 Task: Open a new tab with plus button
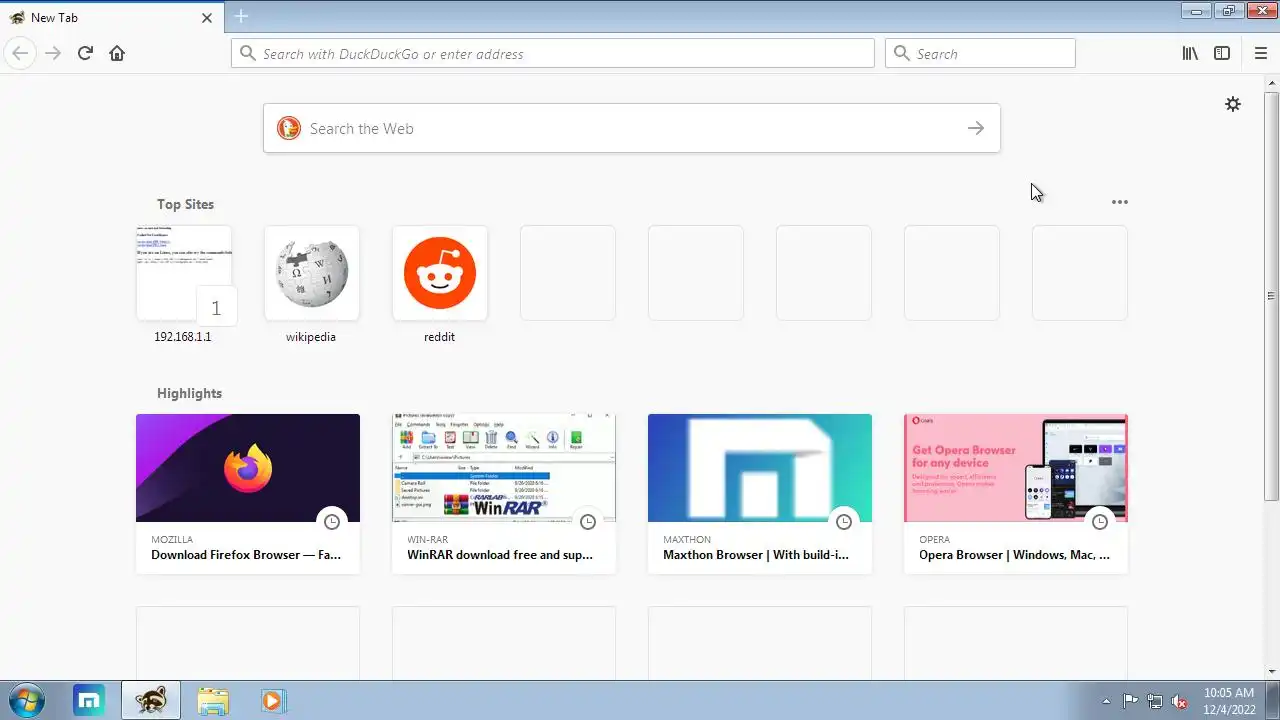(x=241, y=16)
